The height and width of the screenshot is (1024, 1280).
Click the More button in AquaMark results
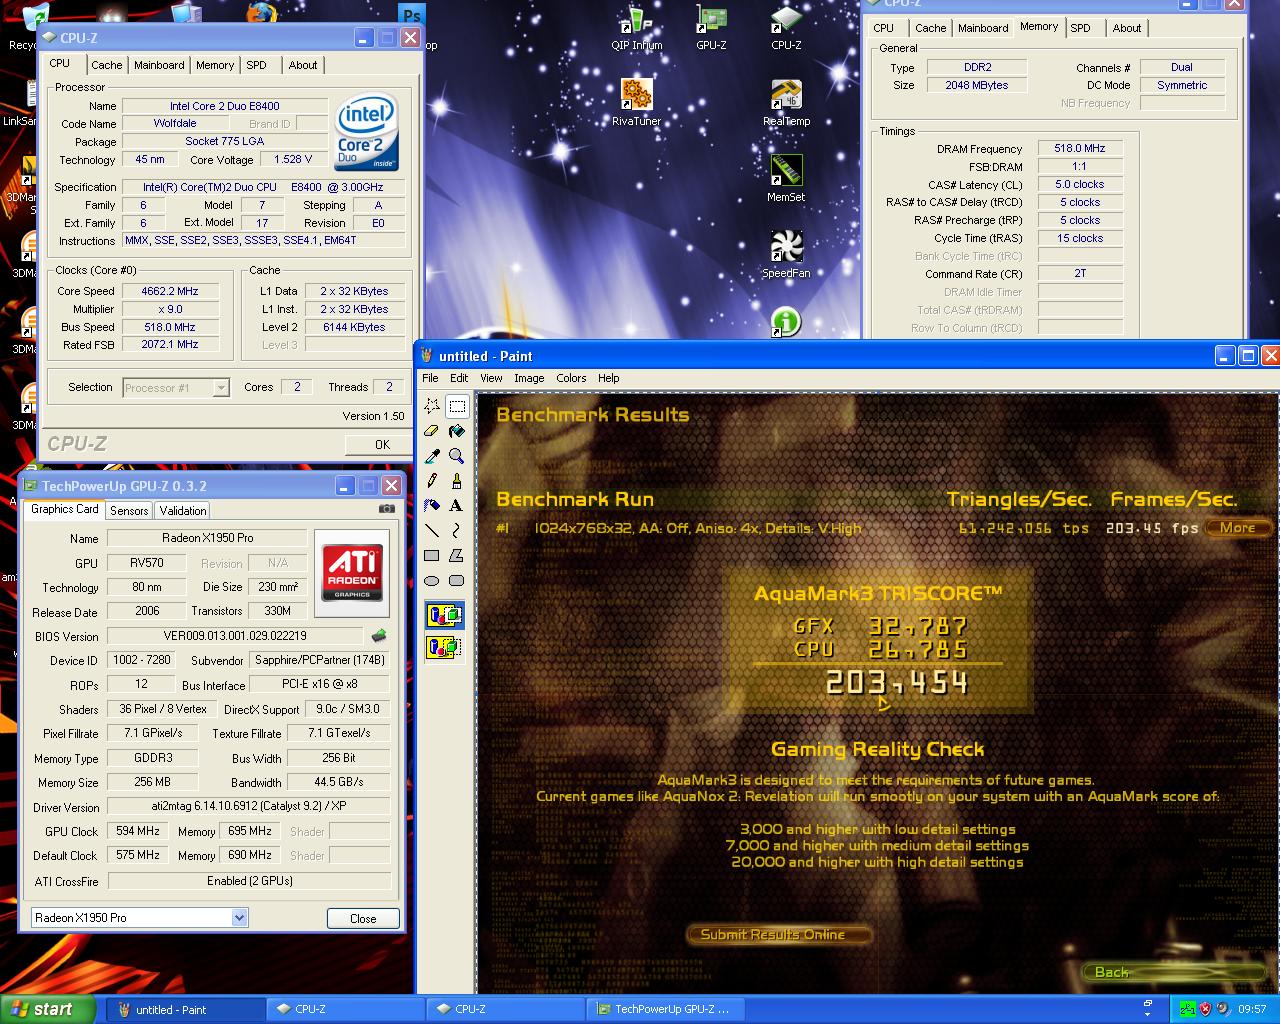1238,528
